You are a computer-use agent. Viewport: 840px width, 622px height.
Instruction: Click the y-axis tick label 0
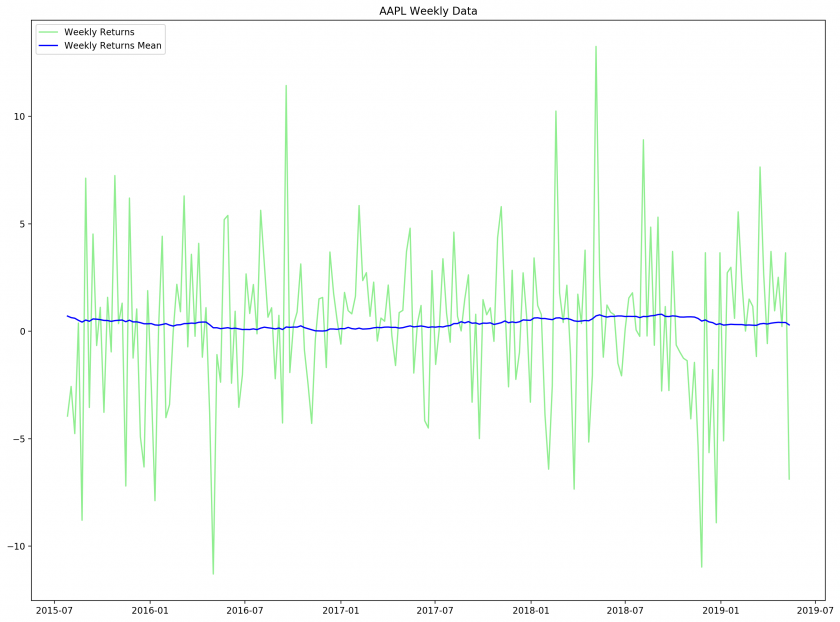(x=22, y=331)
